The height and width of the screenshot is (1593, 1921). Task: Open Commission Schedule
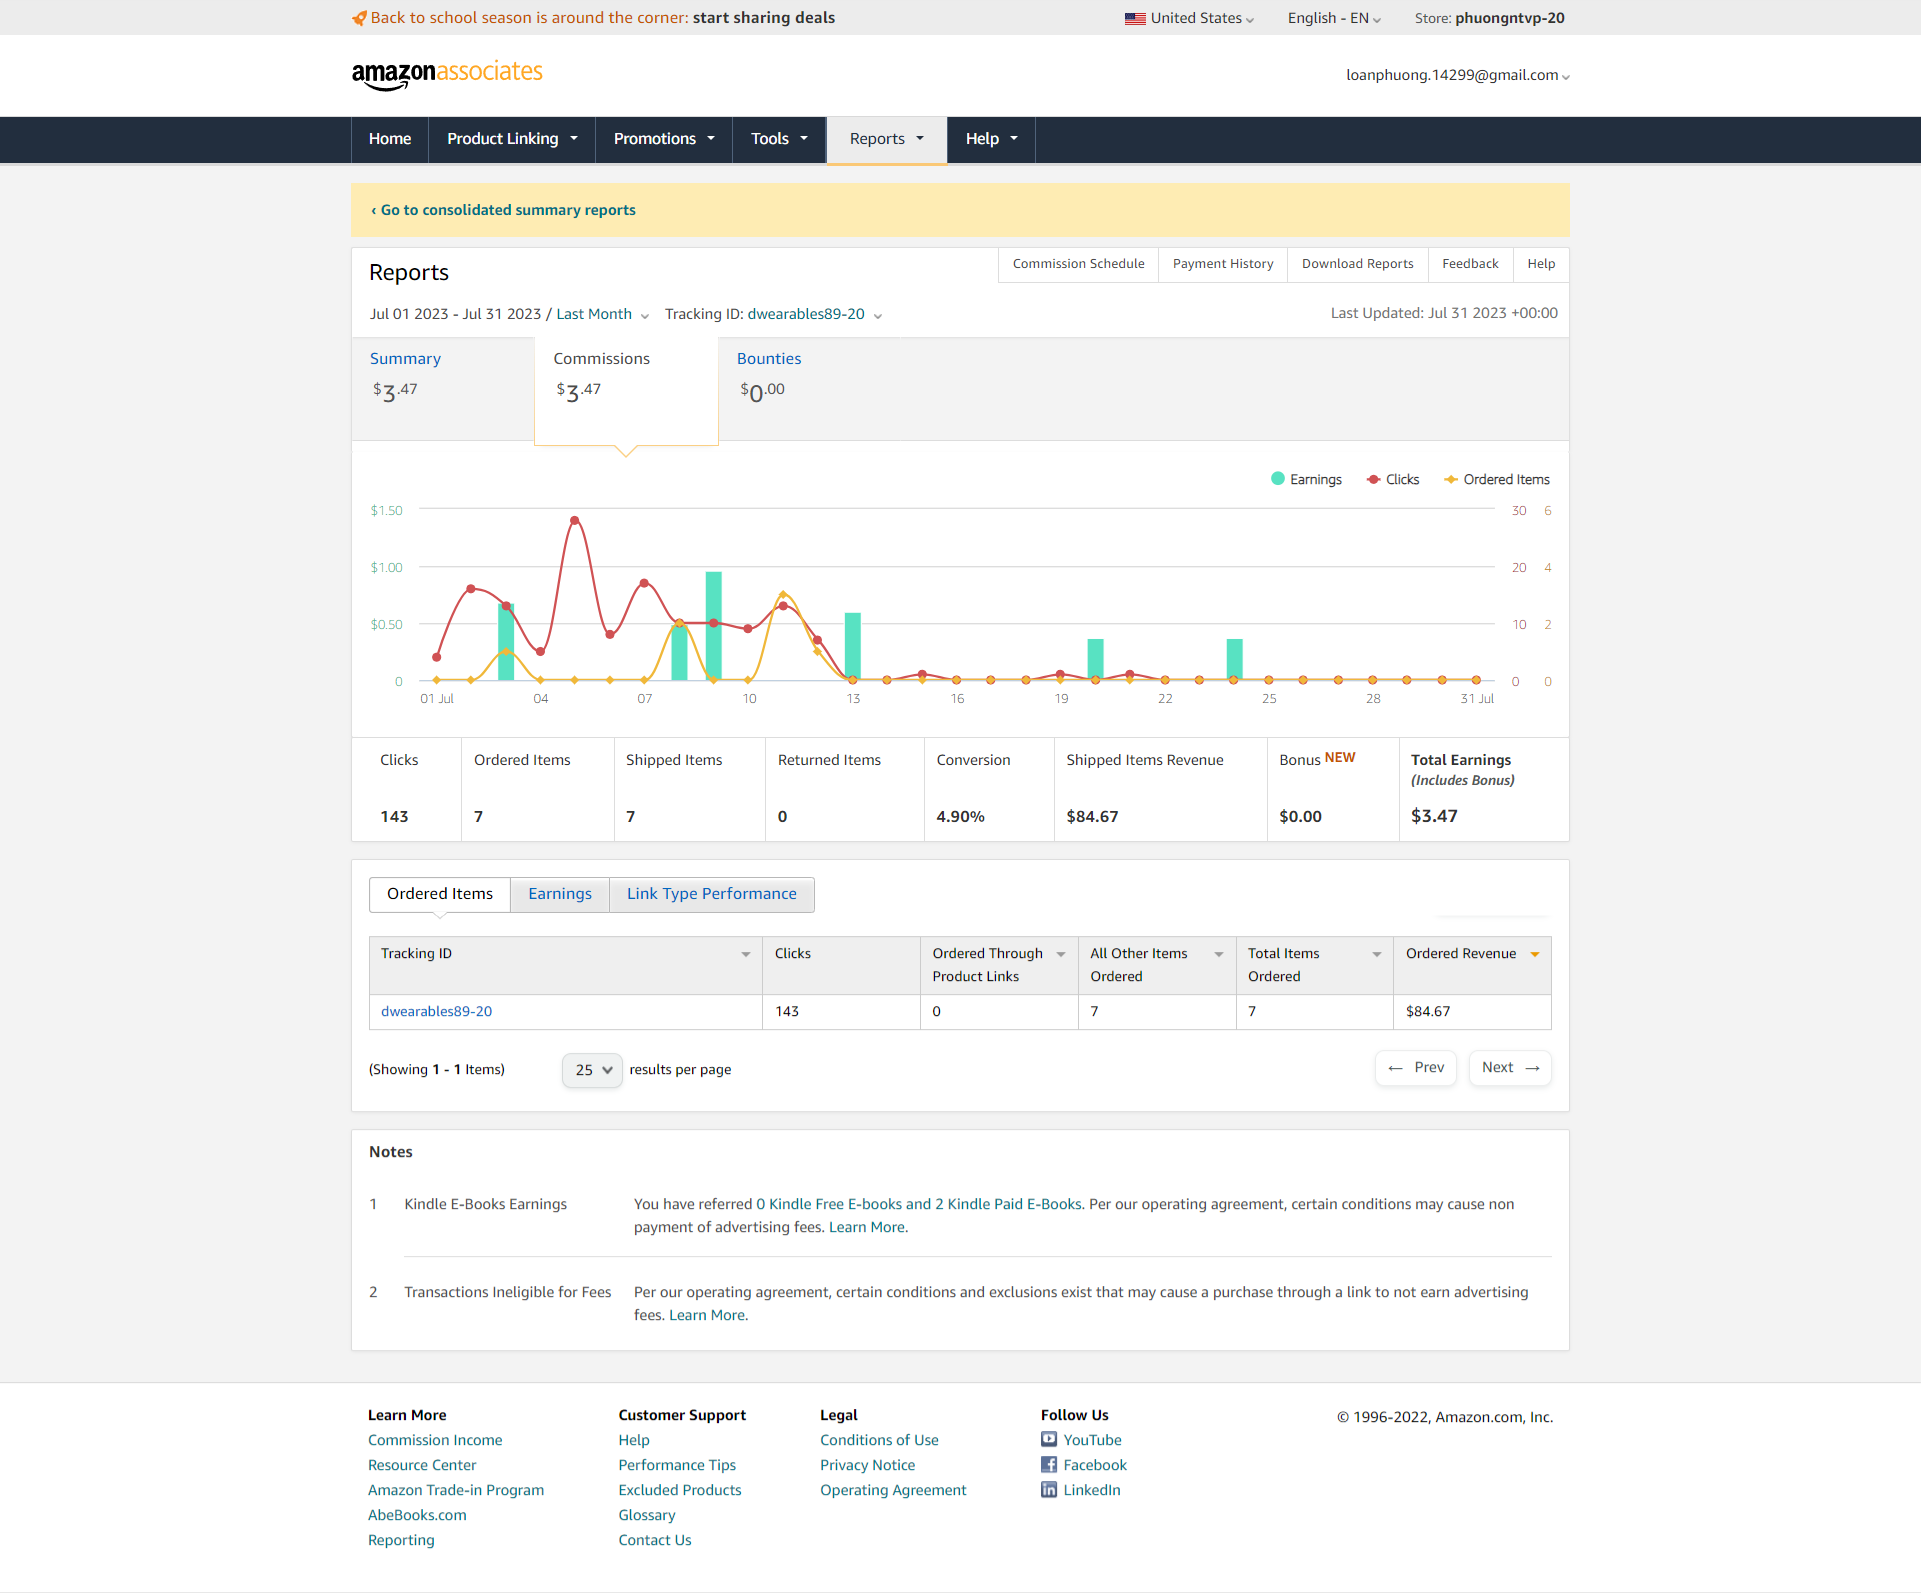(x=1078, y=264)
